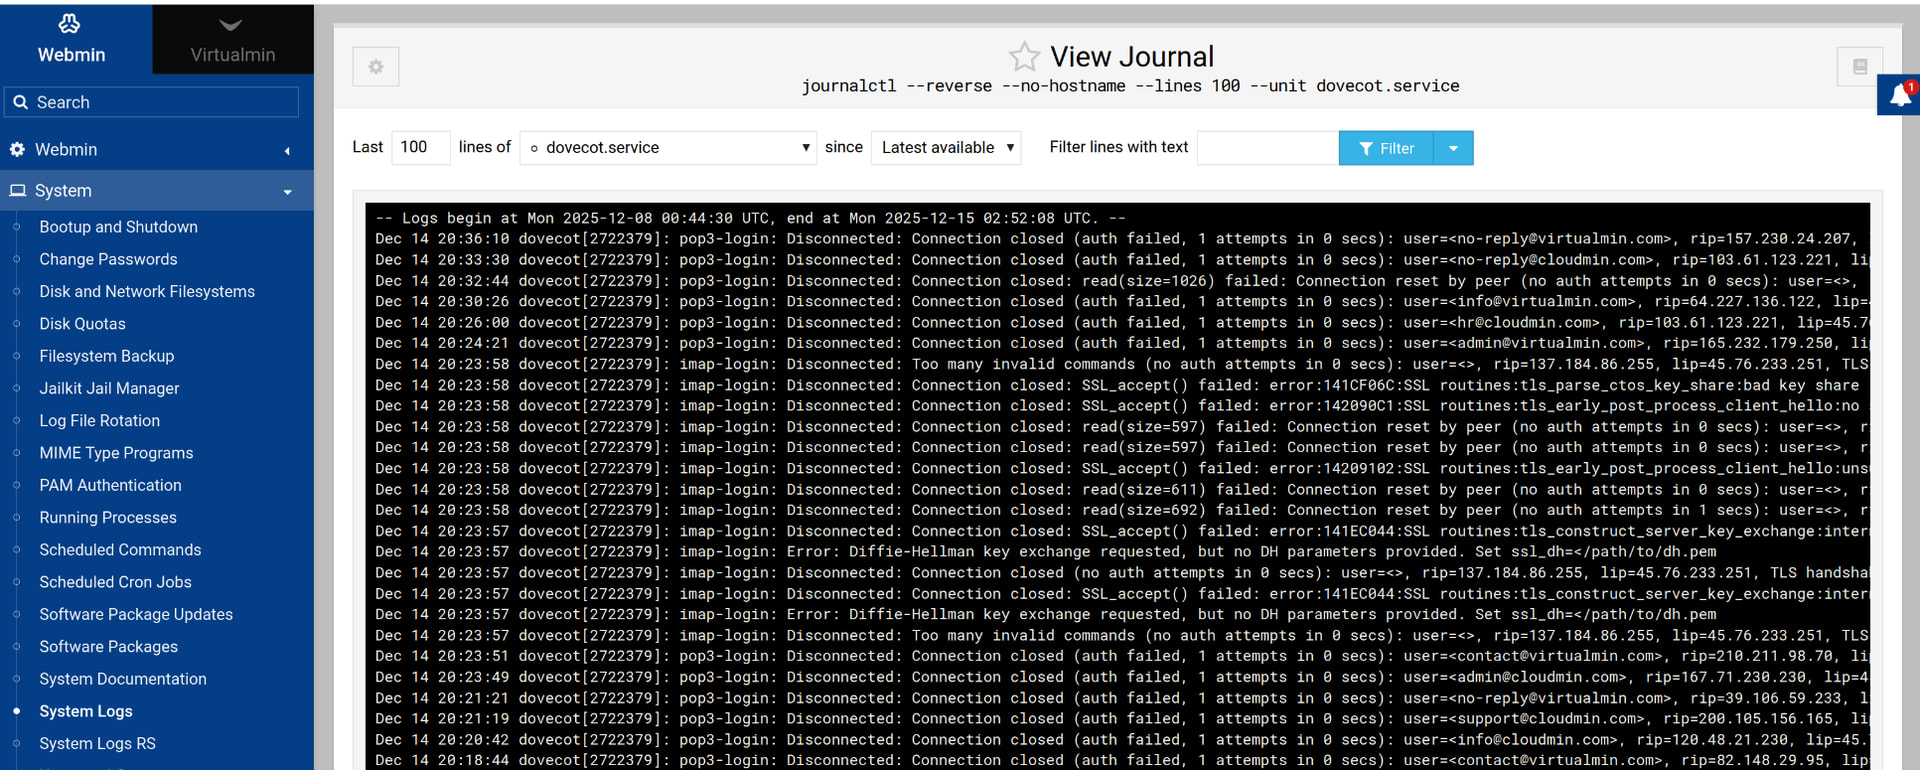Screen dimensions: 1920x770
Task: Open the dovecot.service unit dropdown
Action: (x=668, y=148)
